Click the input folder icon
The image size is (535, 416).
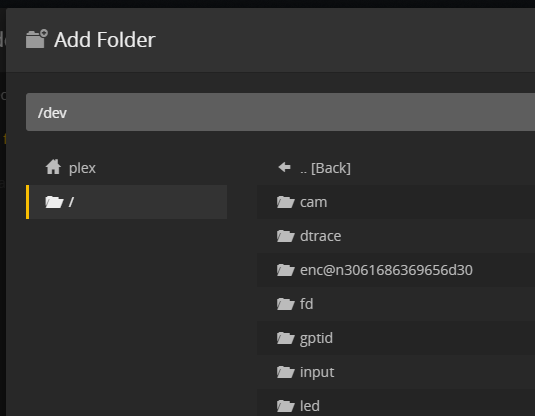[x=286, y=372]
